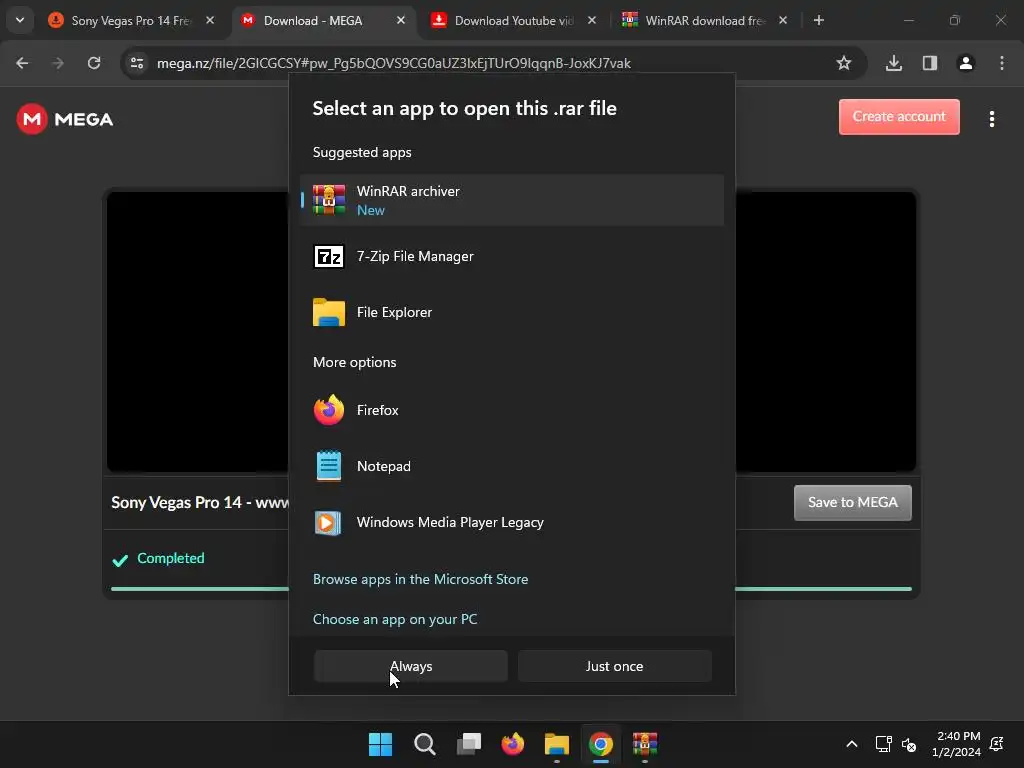Open File Explorer from the taskbar
The width and height of the screenshot is (1024, 768).
[x=557, y=744]
